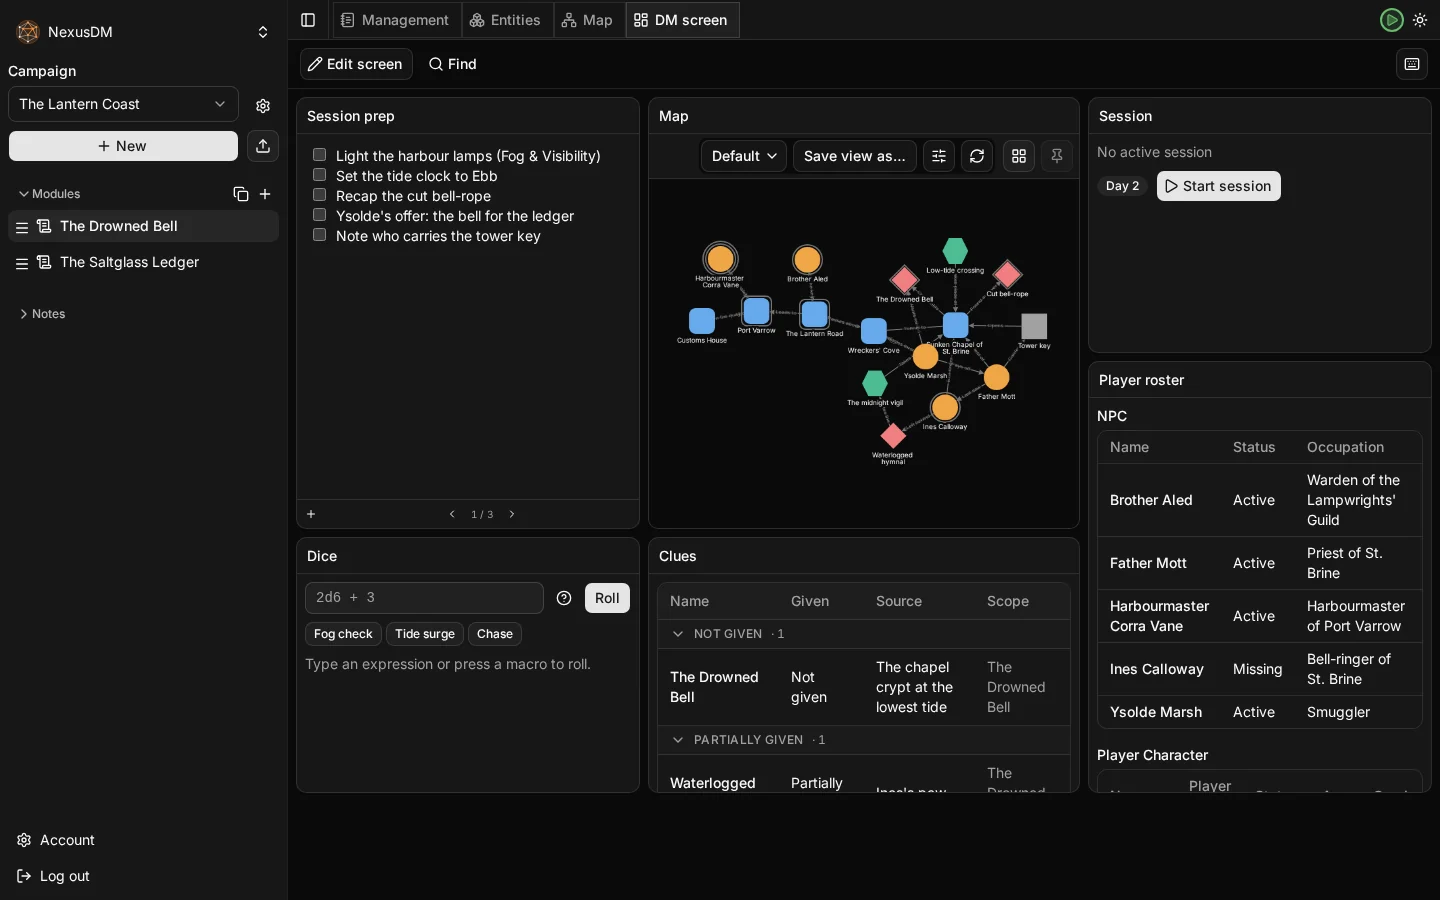1440x900 pixels.
Task: Select the DM screen tab
Action: [682, 20]
